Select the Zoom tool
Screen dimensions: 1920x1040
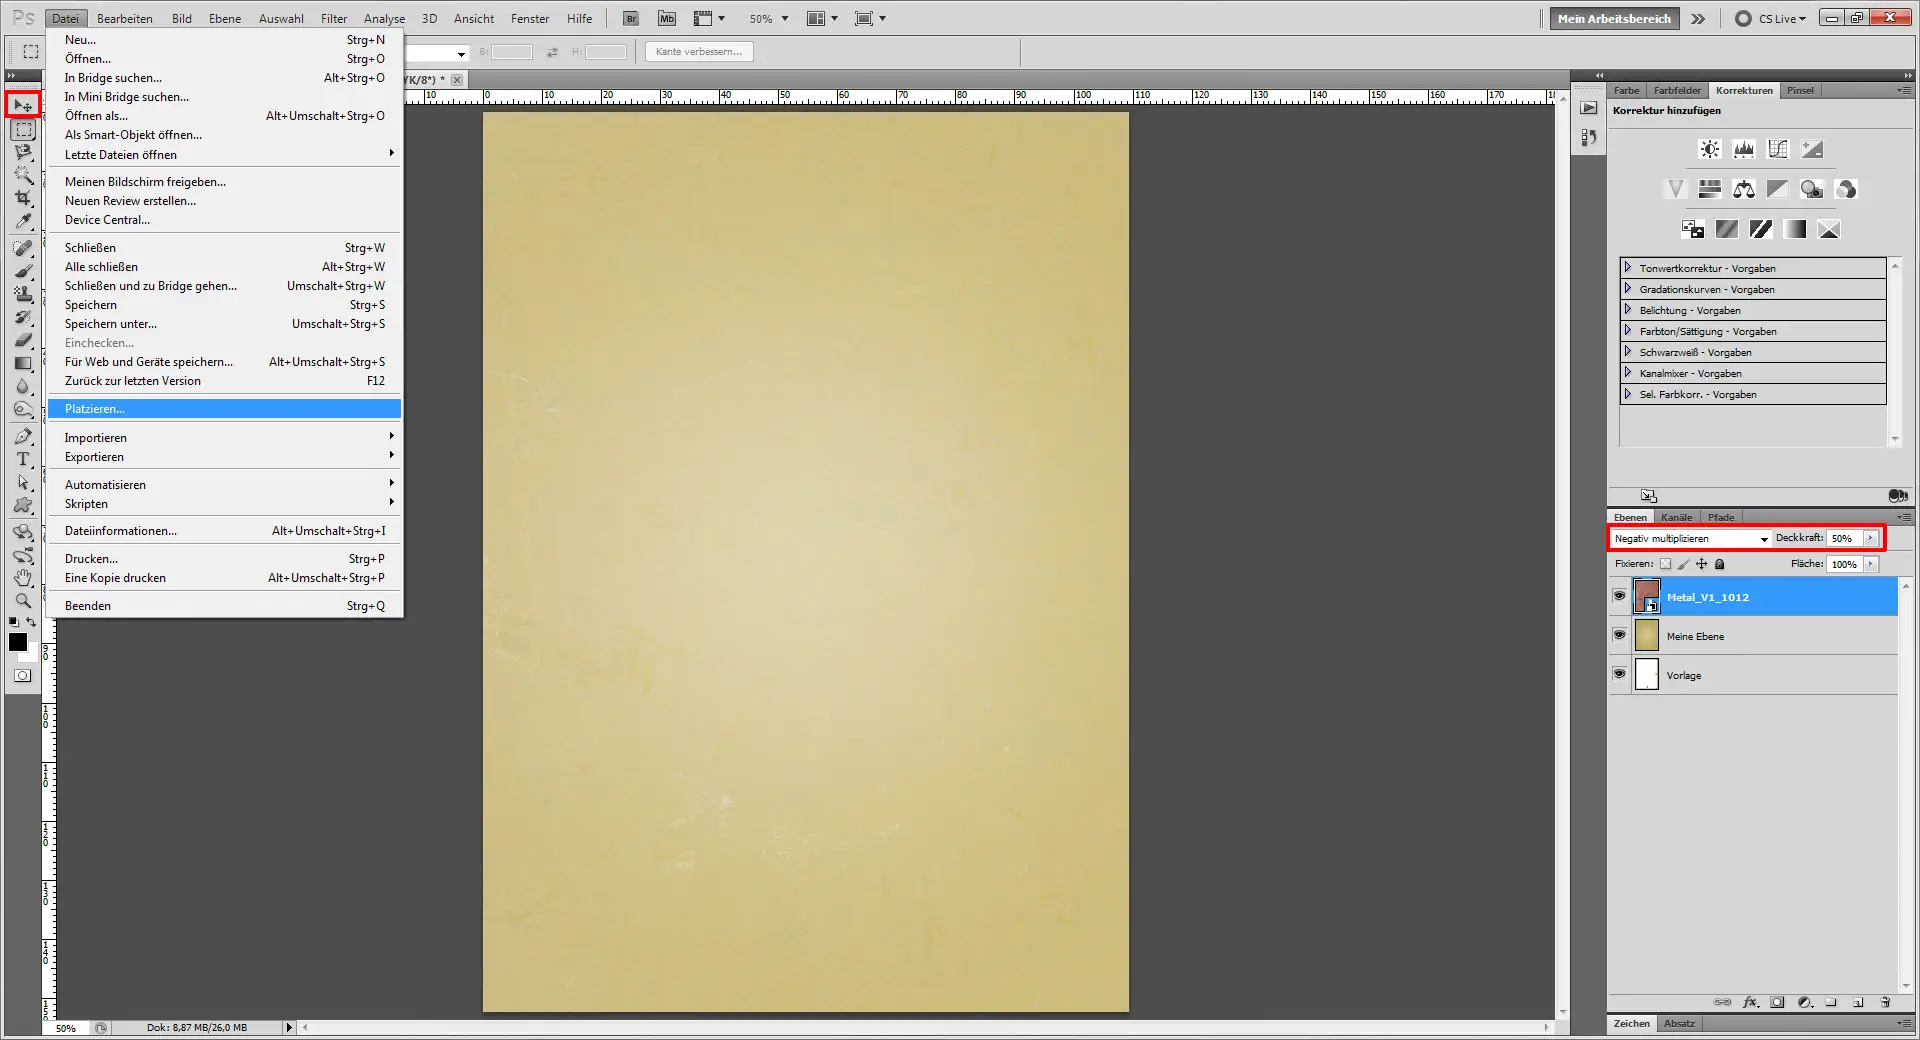tap(23, 600)
